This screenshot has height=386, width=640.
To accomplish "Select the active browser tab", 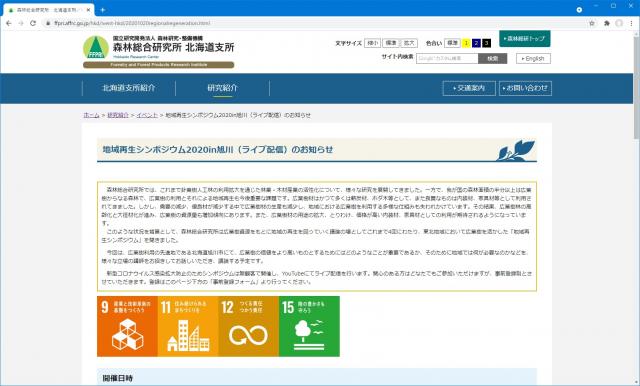I will pyautogui.click(x=49, y=10).
